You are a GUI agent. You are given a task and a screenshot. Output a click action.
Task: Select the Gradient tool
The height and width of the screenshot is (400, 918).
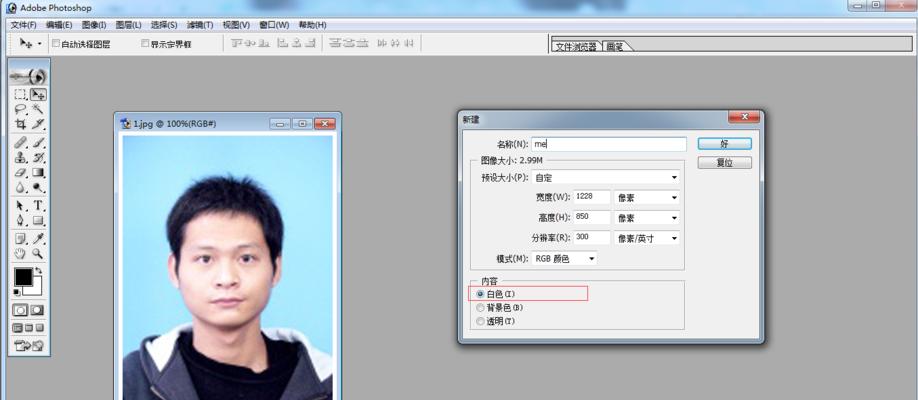[x=38, y=173]
